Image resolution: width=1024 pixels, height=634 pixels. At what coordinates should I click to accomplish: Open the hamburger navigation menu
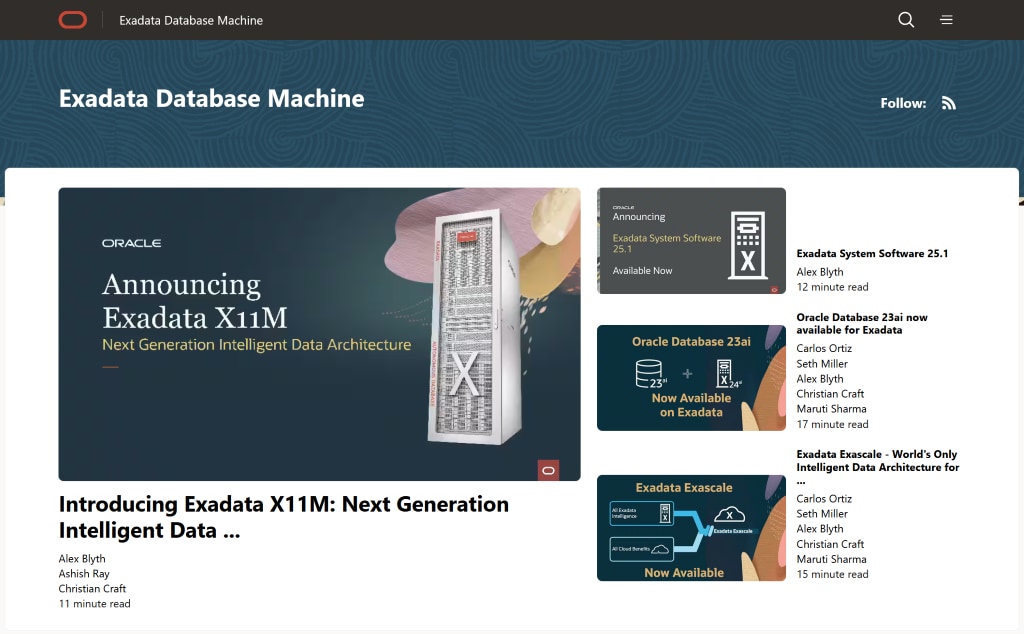(946, 19)
